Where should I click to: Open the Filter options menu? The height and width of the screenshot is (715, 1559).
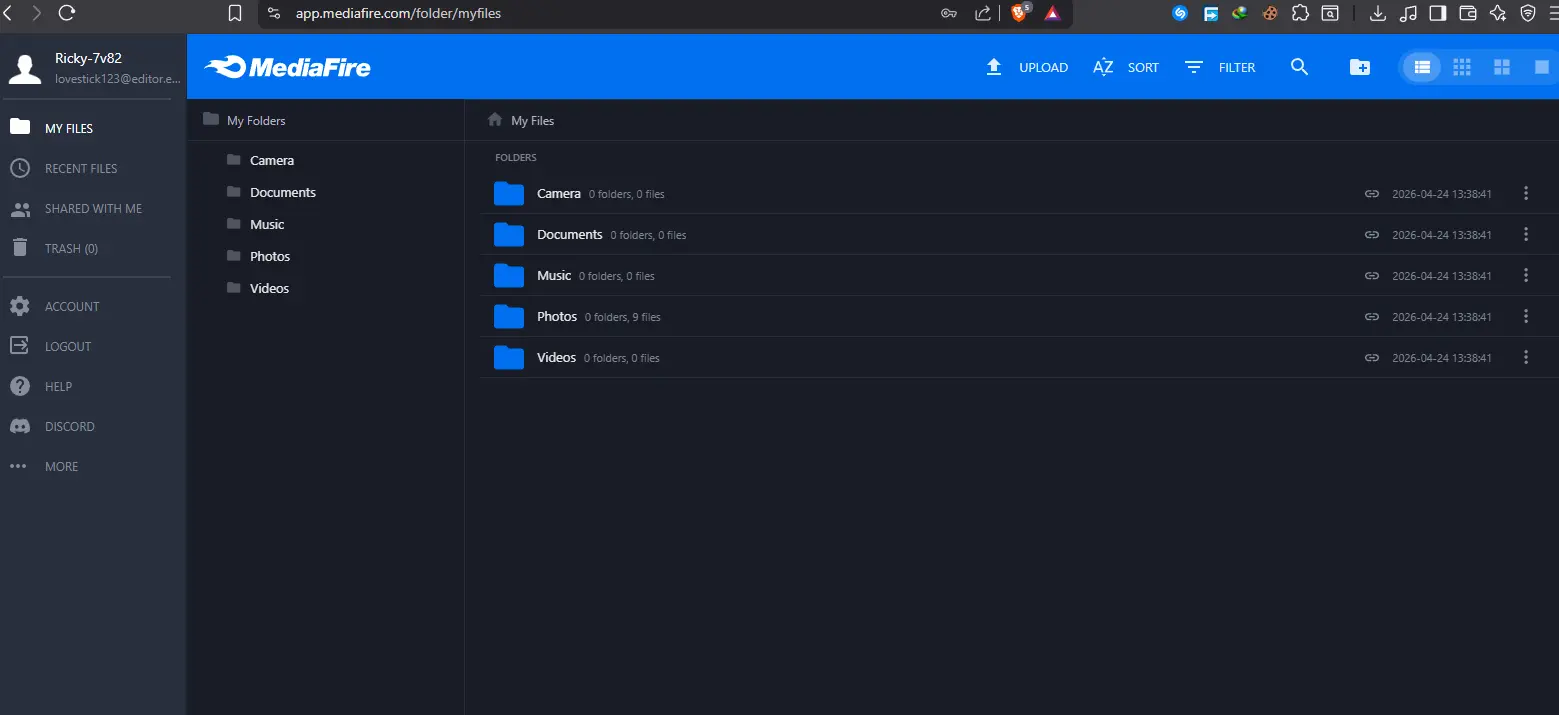click(1219, 67)
